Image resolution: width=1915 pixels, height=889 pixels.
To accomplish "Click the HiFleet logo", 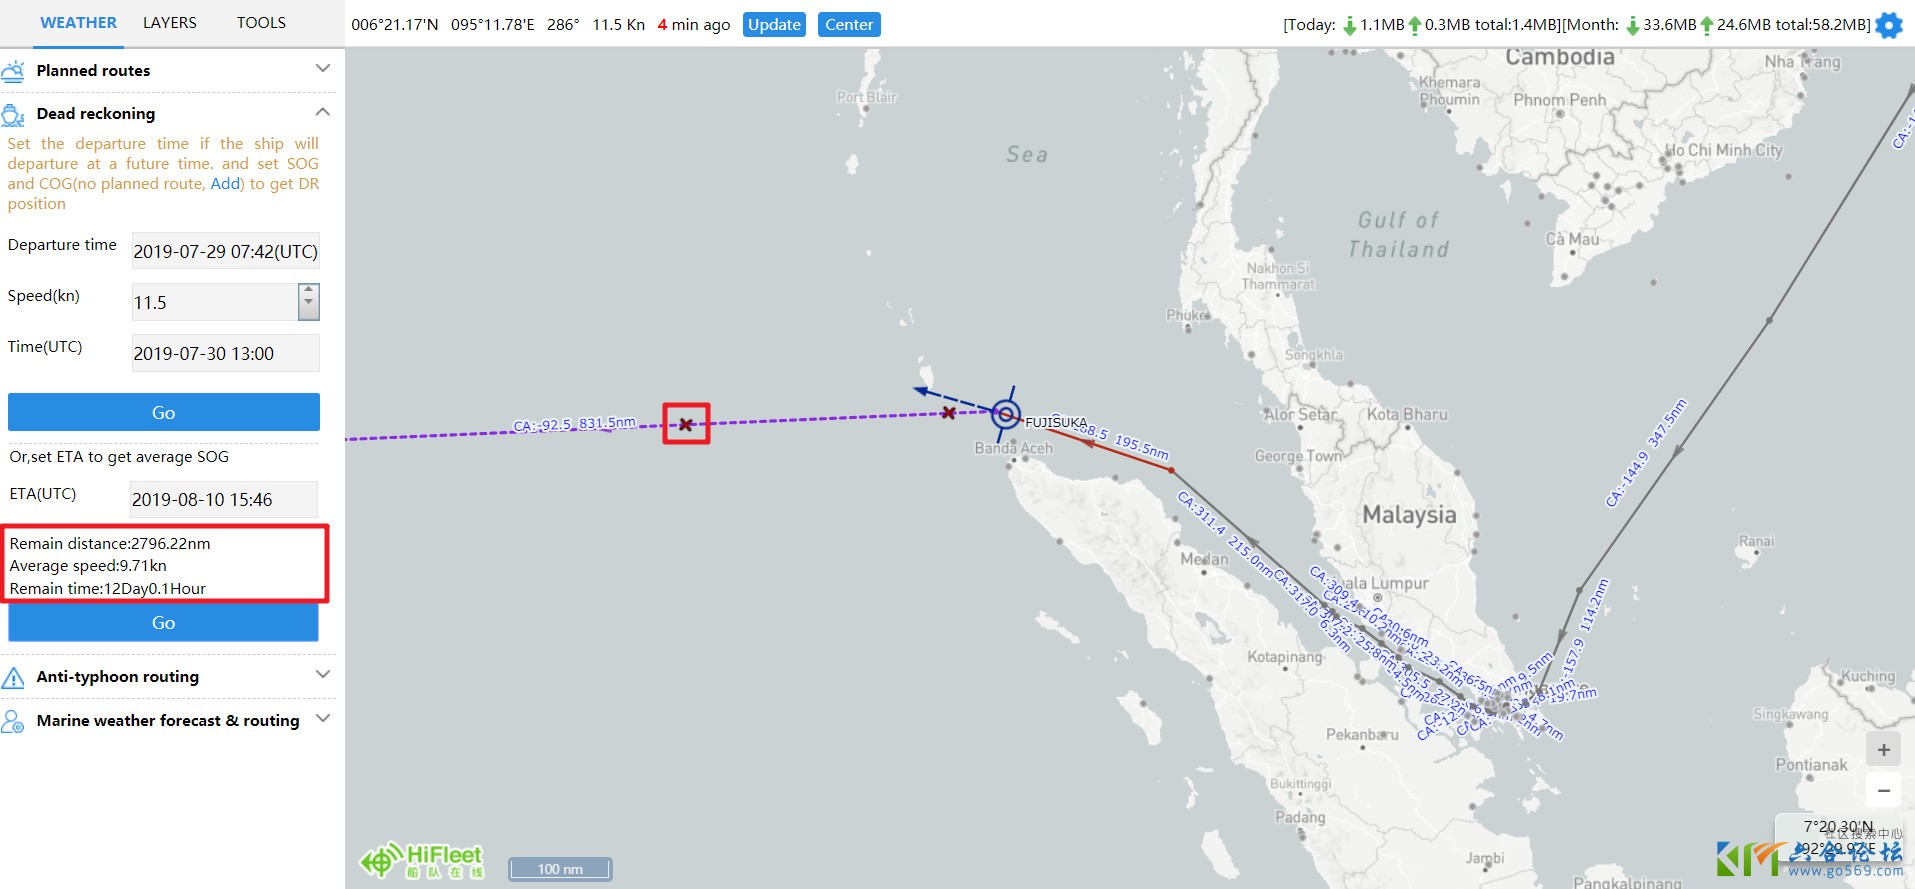I will tap(422, 860).
